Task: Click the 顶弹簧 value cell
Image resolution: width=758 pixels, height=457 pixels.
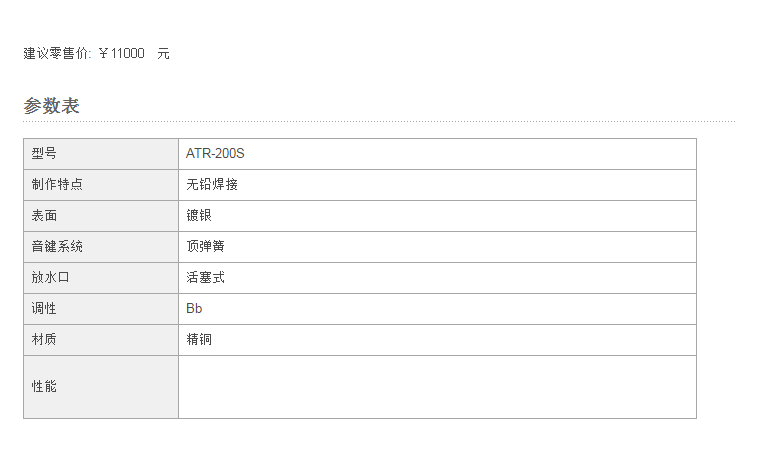Action: coord(205,247)
